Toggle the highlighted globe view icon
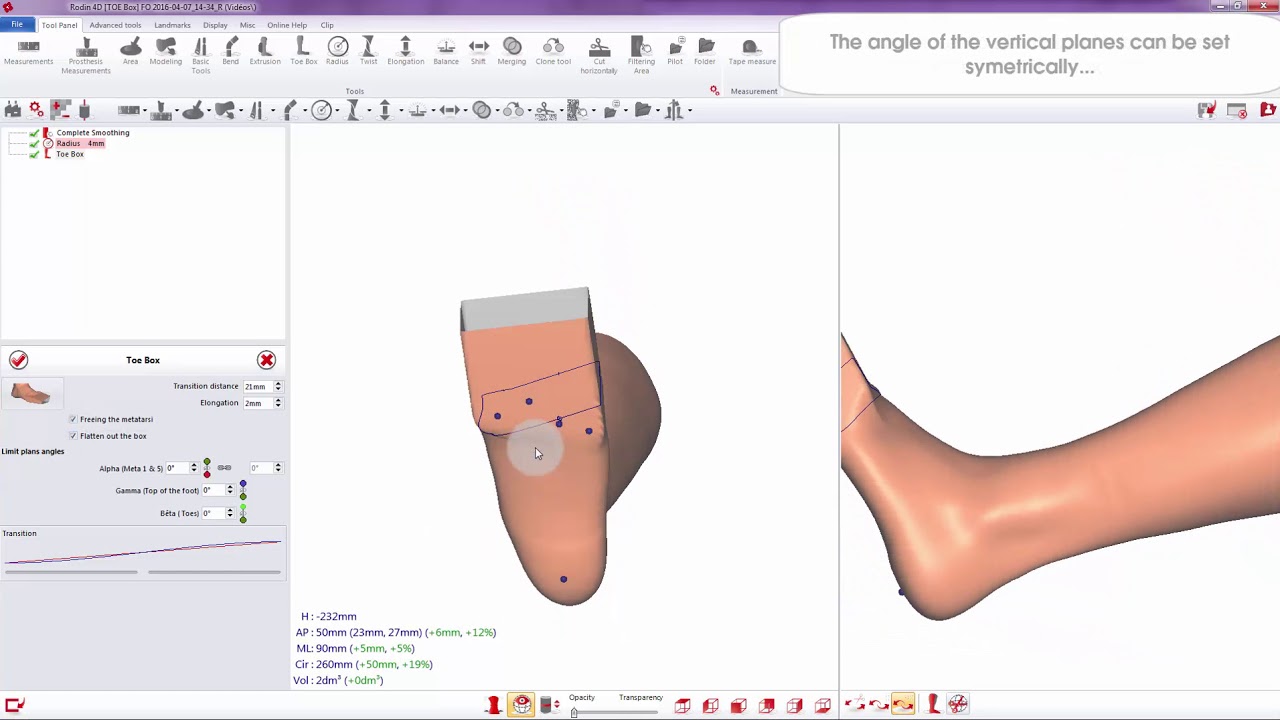Viewport: 1280px width, 720px height. (522, 705)
